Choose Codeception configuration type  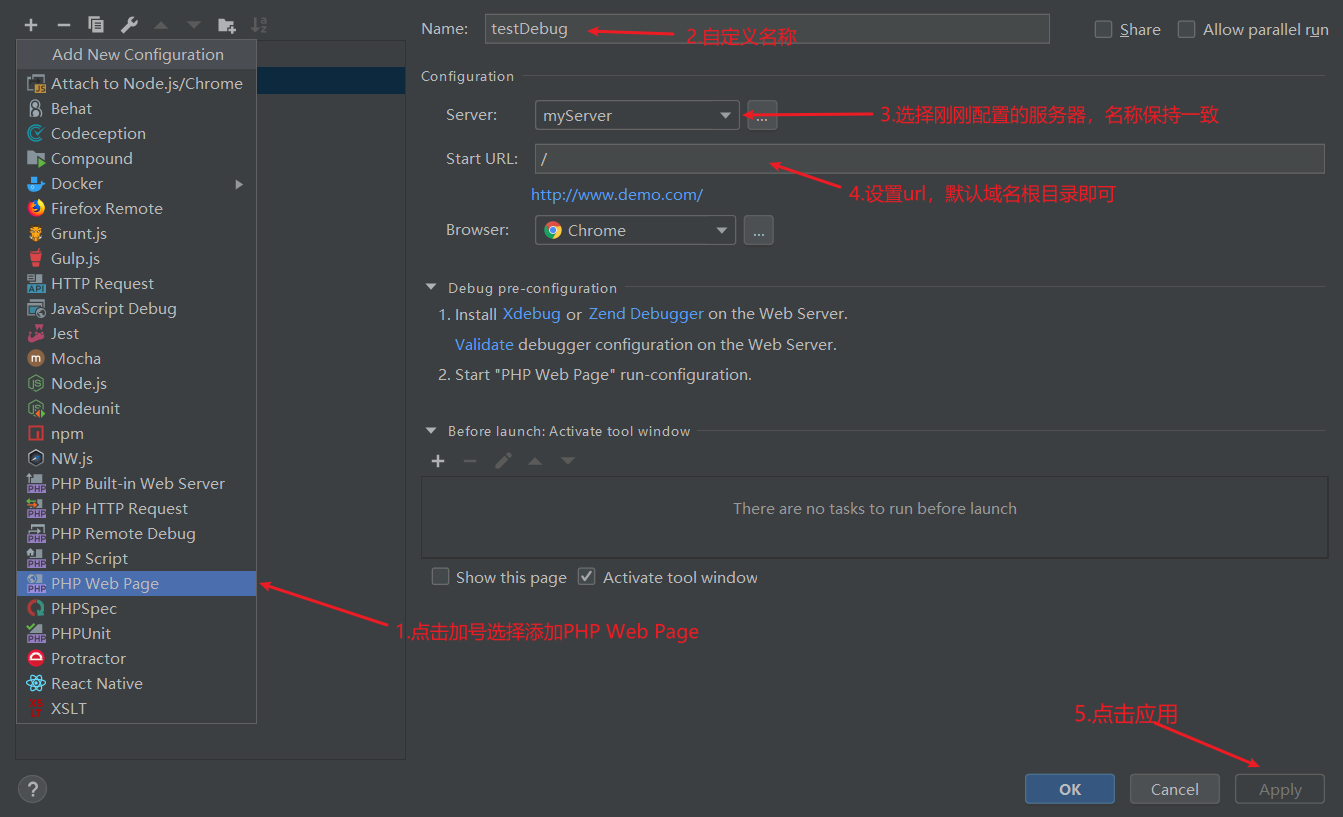pyautogui.click(x=136, y=133)
